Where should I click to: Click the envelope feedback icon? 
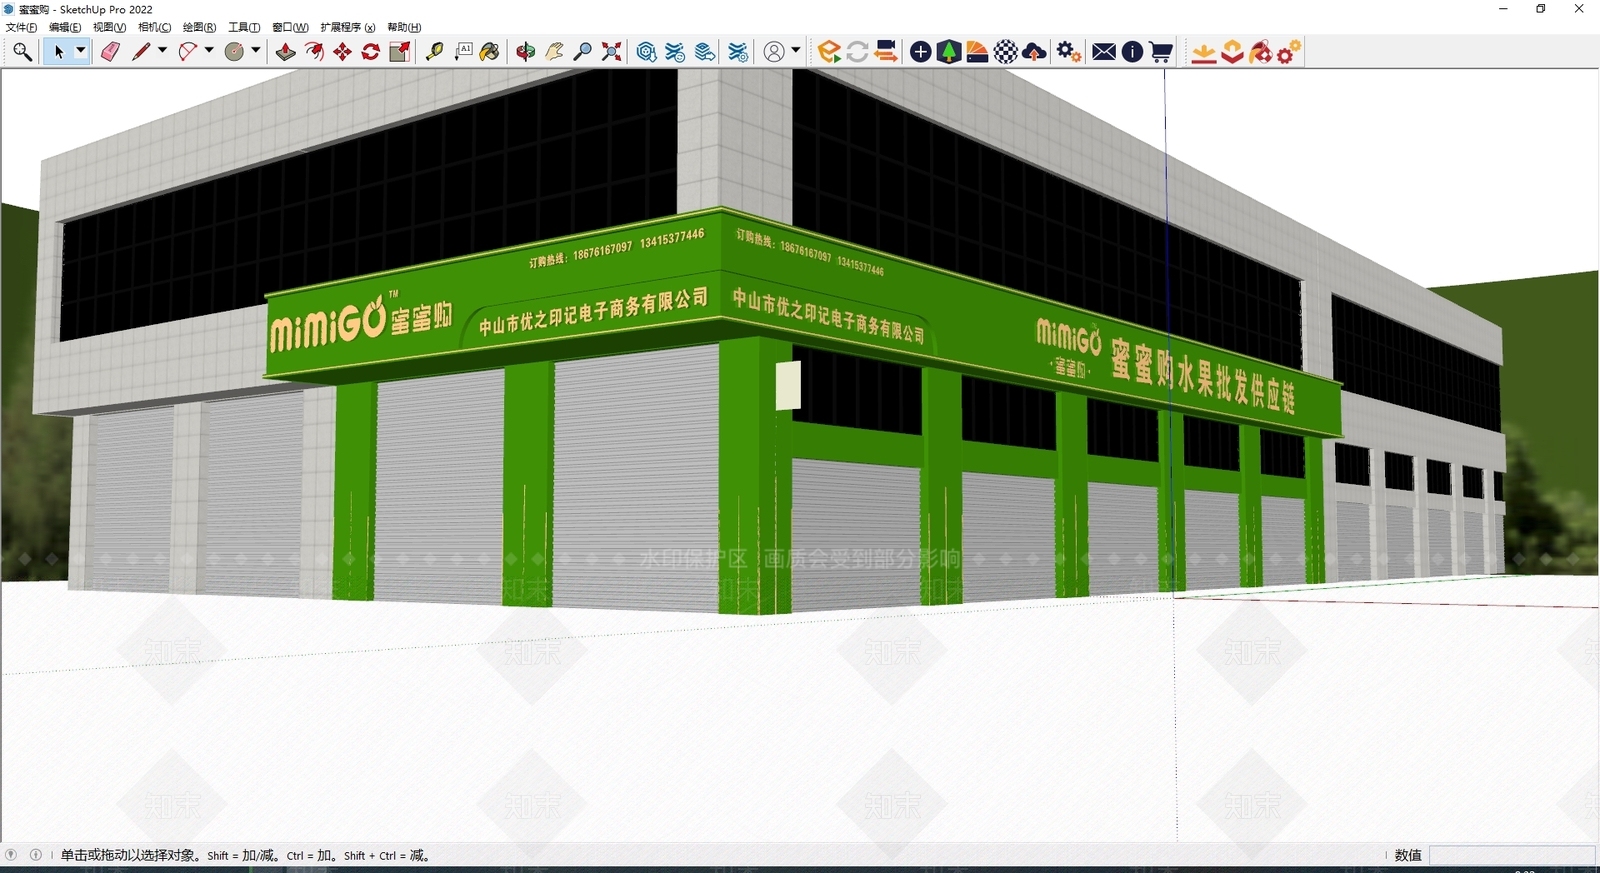(1104, 52)
